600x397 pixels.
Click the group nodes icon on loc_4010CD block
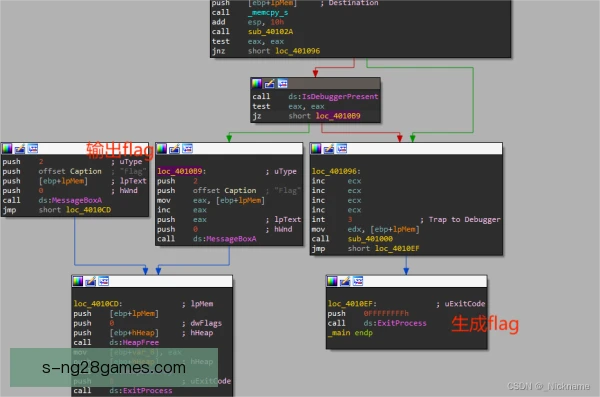point(104,281)
